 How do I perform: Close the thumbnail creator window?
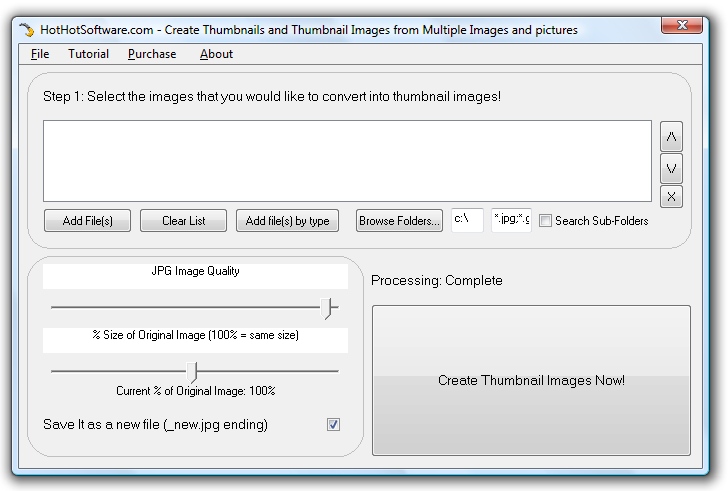tap(682, 25)
